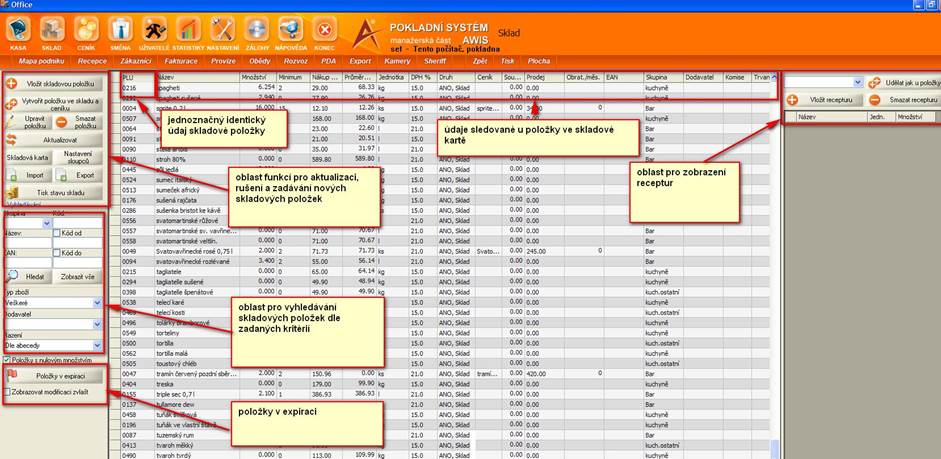Enable Zobrazovat modifikaci zvlášť checkbox
This screenshot has height=459, width=941.
[7, 391]
